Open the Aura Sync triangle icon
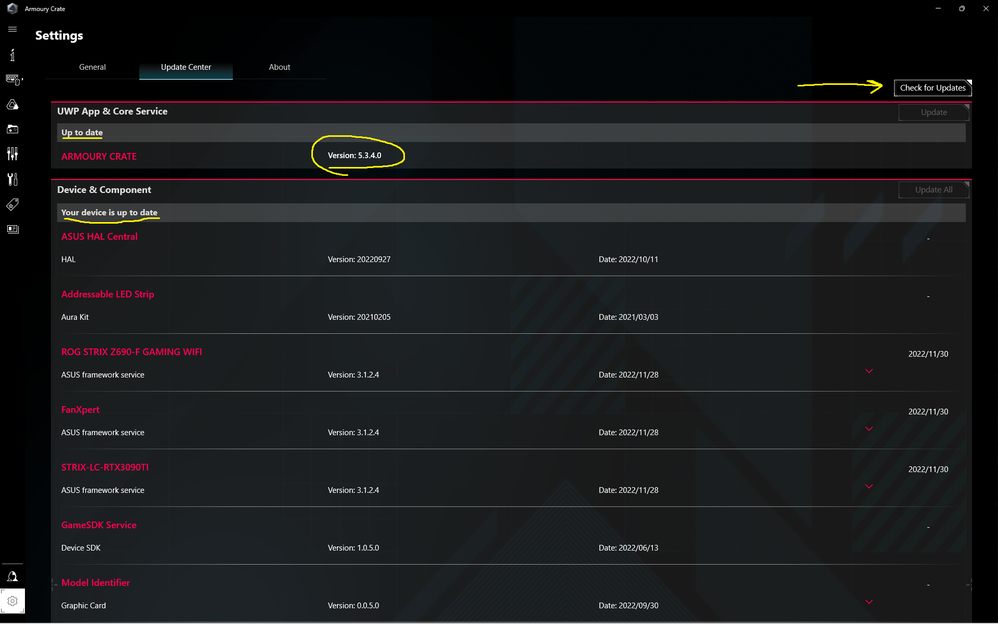Screen dimensions: 998x624 12,104
